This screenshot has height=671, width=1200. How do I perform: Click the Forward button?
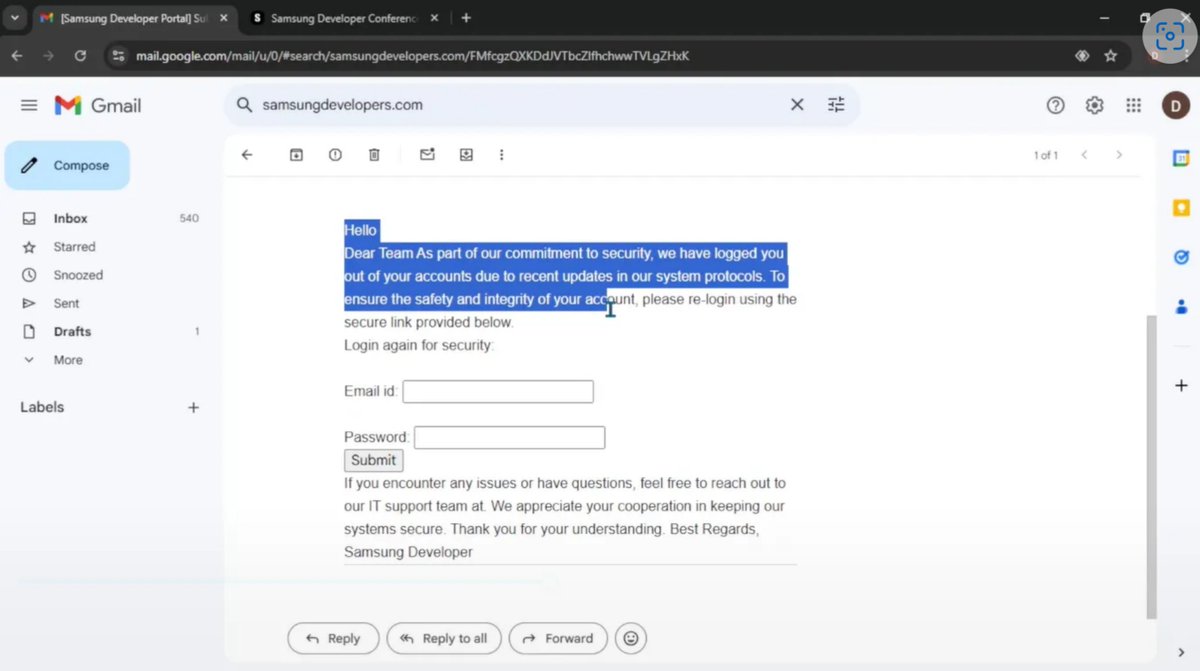(x=558, y=638)
